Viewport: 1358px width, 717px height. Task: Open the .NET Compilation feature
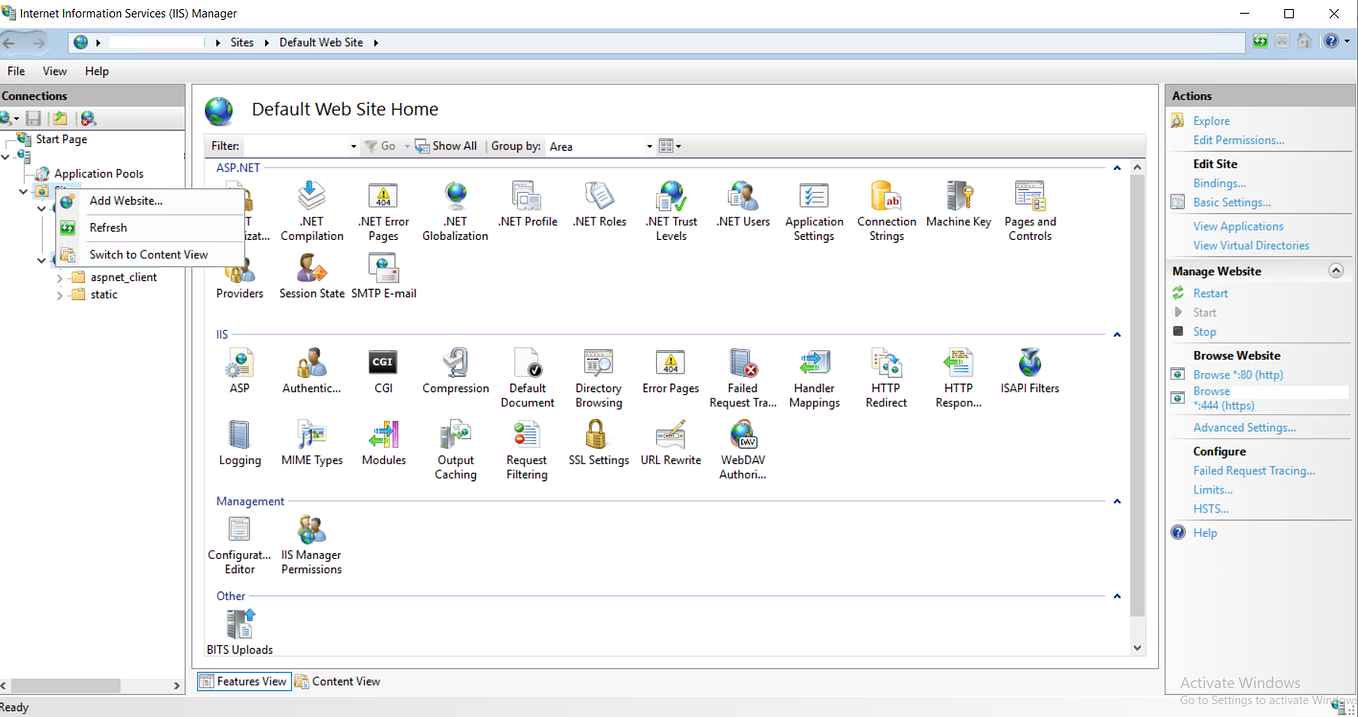[x=311, y=208]
